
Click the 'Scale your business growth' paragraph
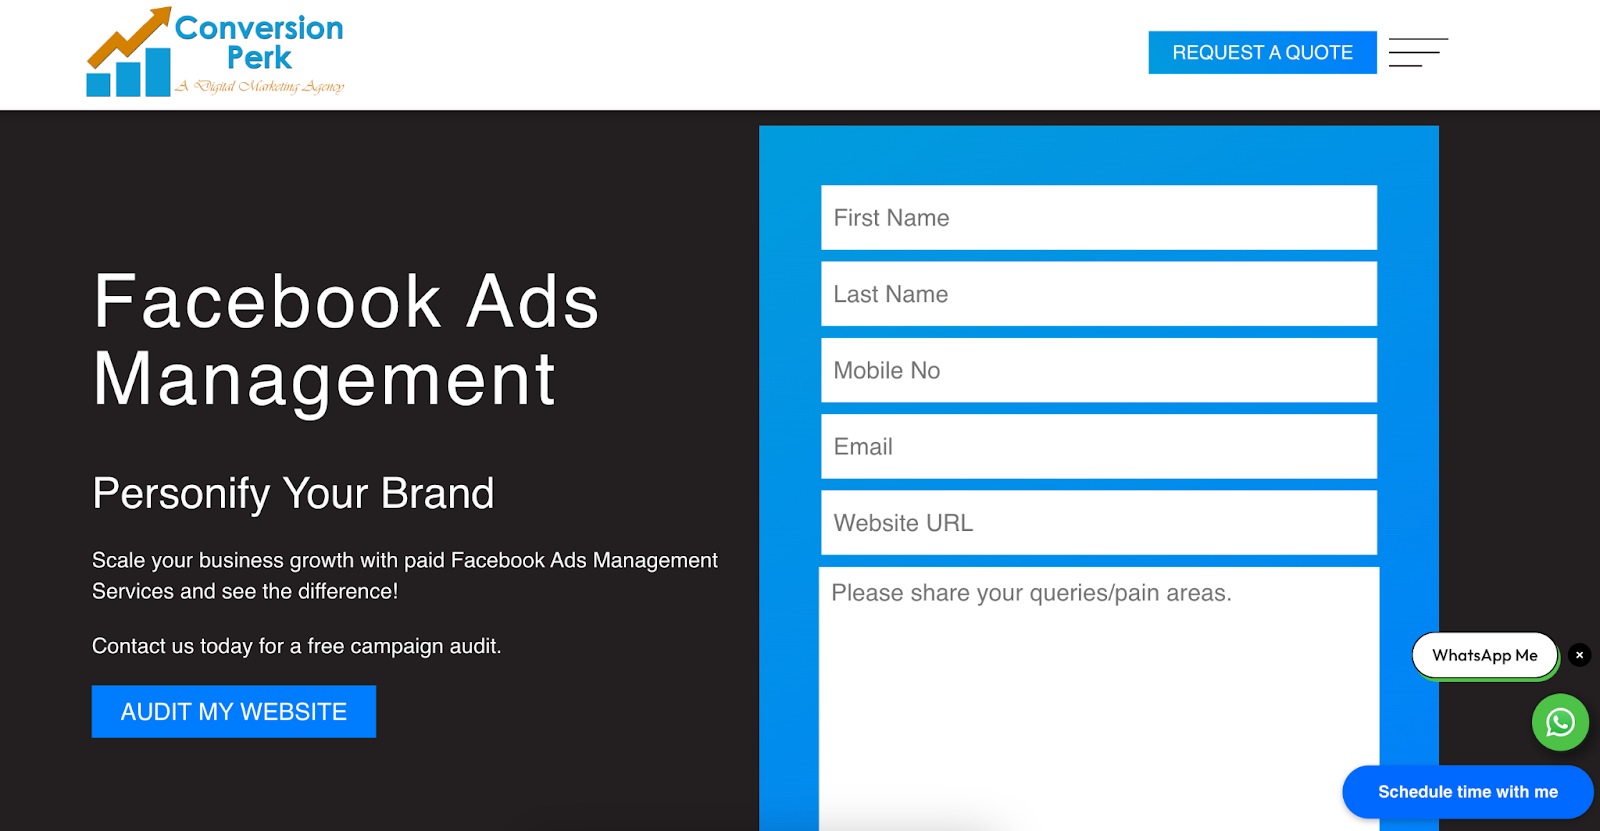pos(405,575)
